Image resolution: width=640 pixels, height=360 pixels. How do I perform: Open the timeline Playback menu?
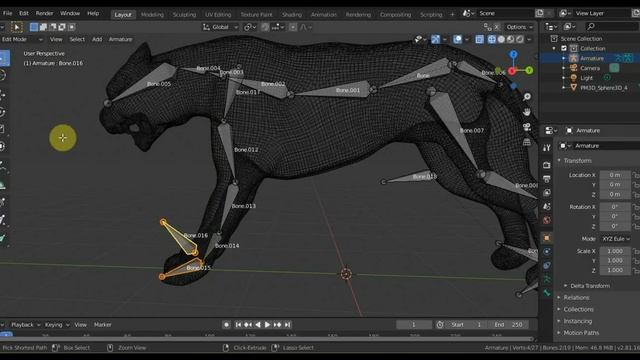25,325
